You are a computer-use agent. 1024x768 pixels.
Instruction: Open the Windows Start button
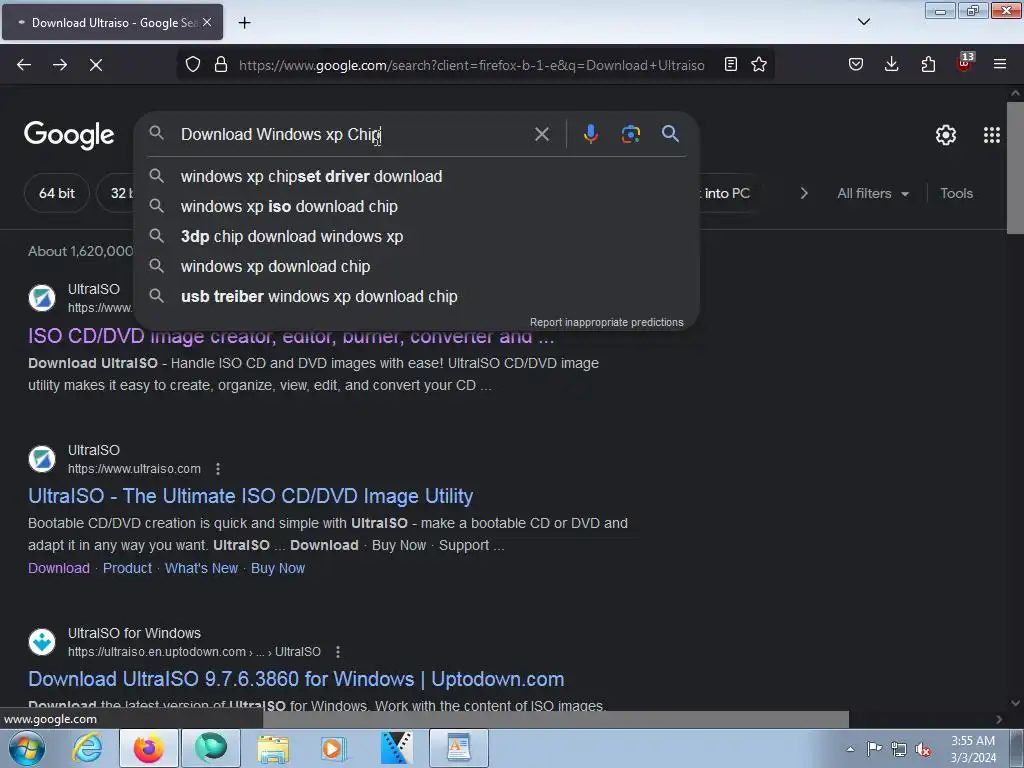pyautogui.click(x=26, y=748)
